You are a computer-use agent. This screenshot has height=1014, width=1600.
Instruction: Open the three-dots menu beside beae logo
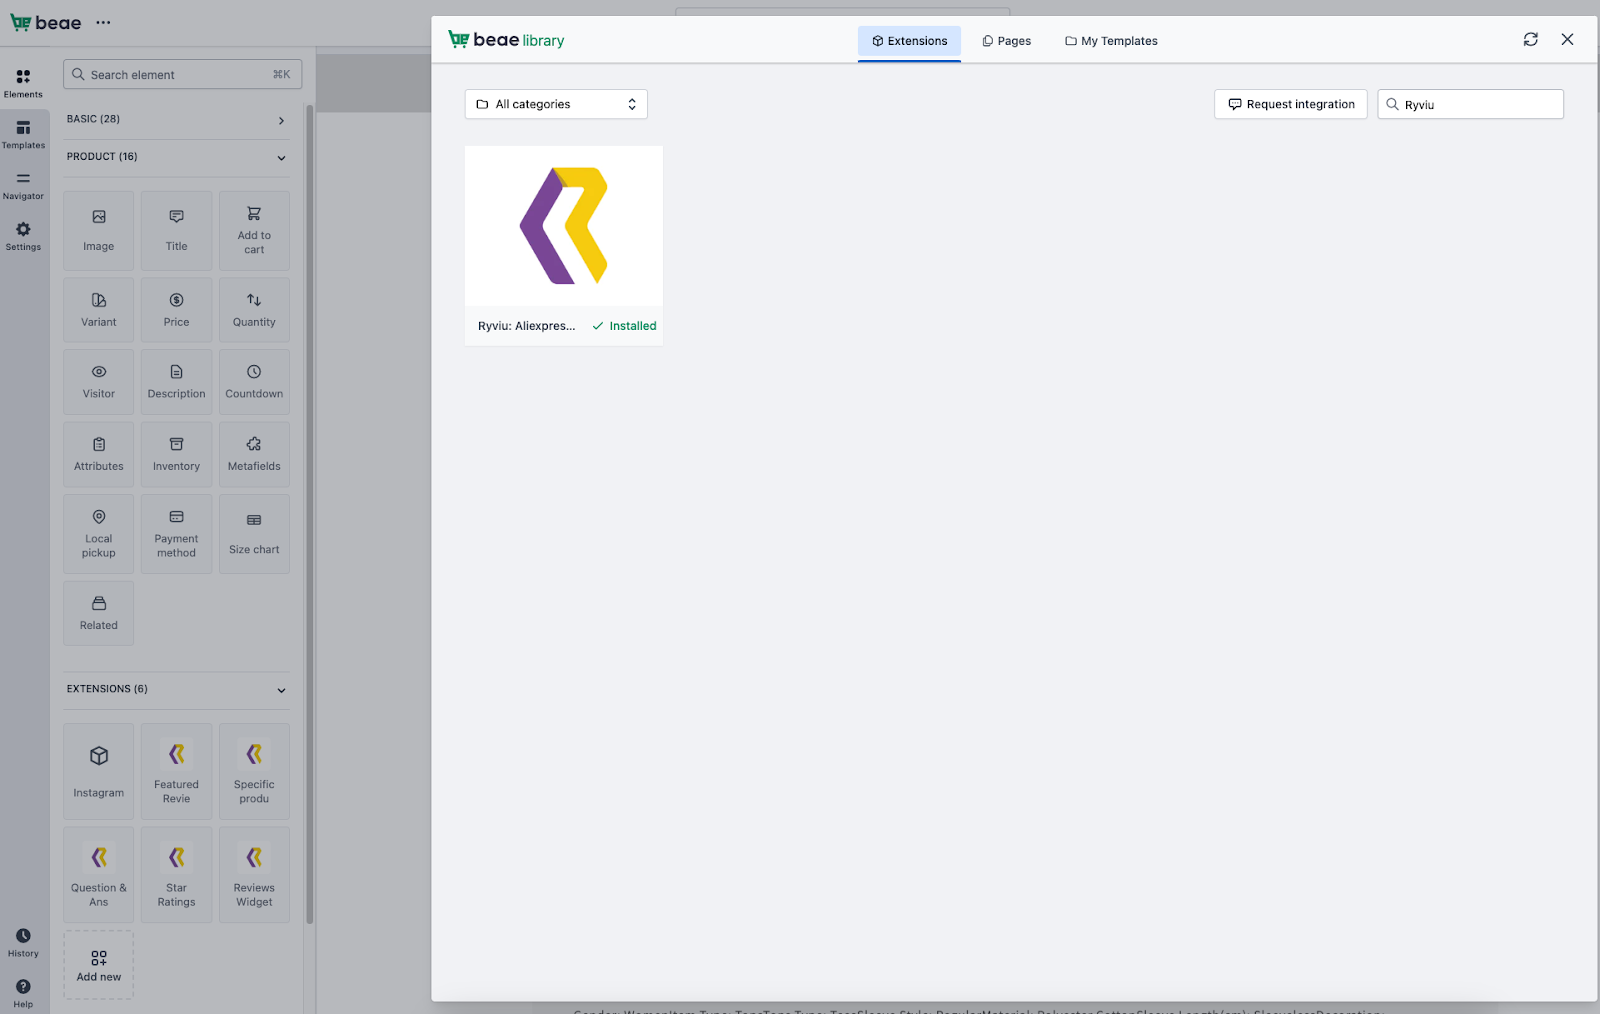point(103,22)
